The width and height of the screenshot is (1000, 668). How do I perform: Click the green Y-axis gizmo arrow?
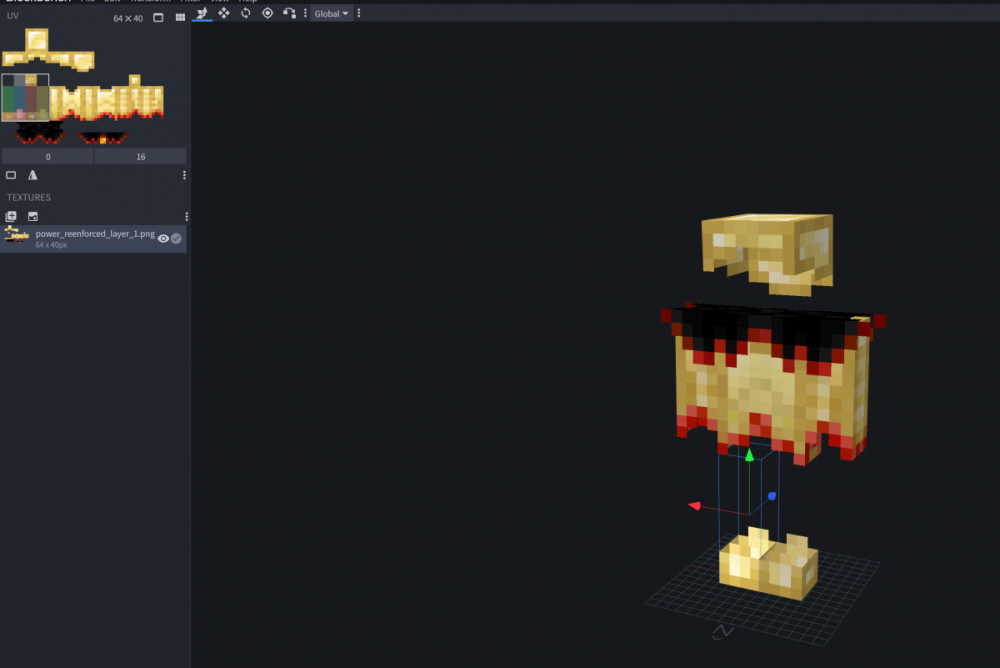[749, 455]
